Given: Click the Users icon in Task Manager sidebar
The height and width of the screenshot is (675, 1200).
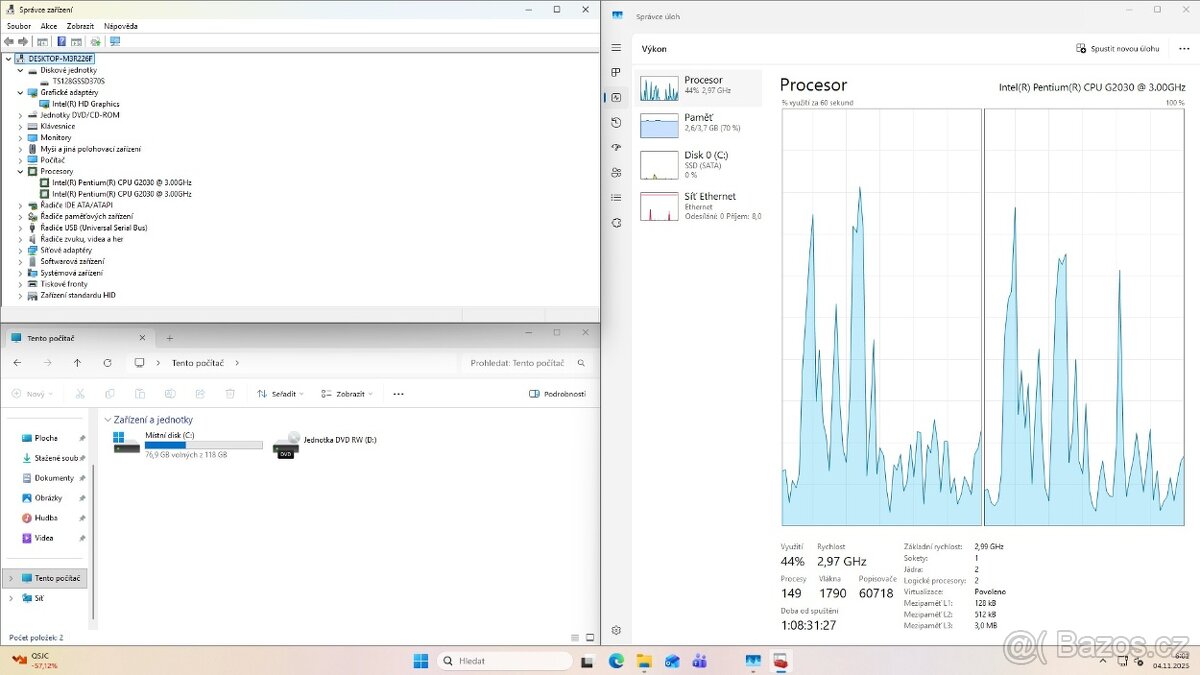Looking at the screenshot, I should 616,172.
